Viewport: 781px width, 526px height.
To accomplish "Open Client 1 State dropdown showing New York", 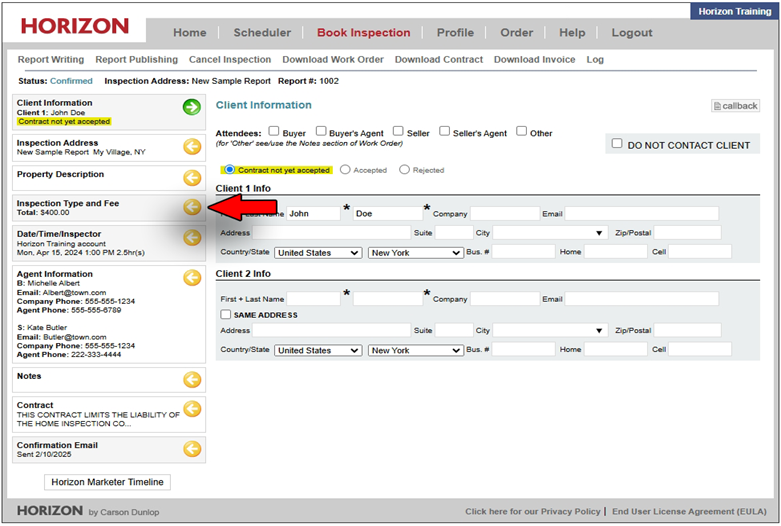I will (x=415, y=253).
